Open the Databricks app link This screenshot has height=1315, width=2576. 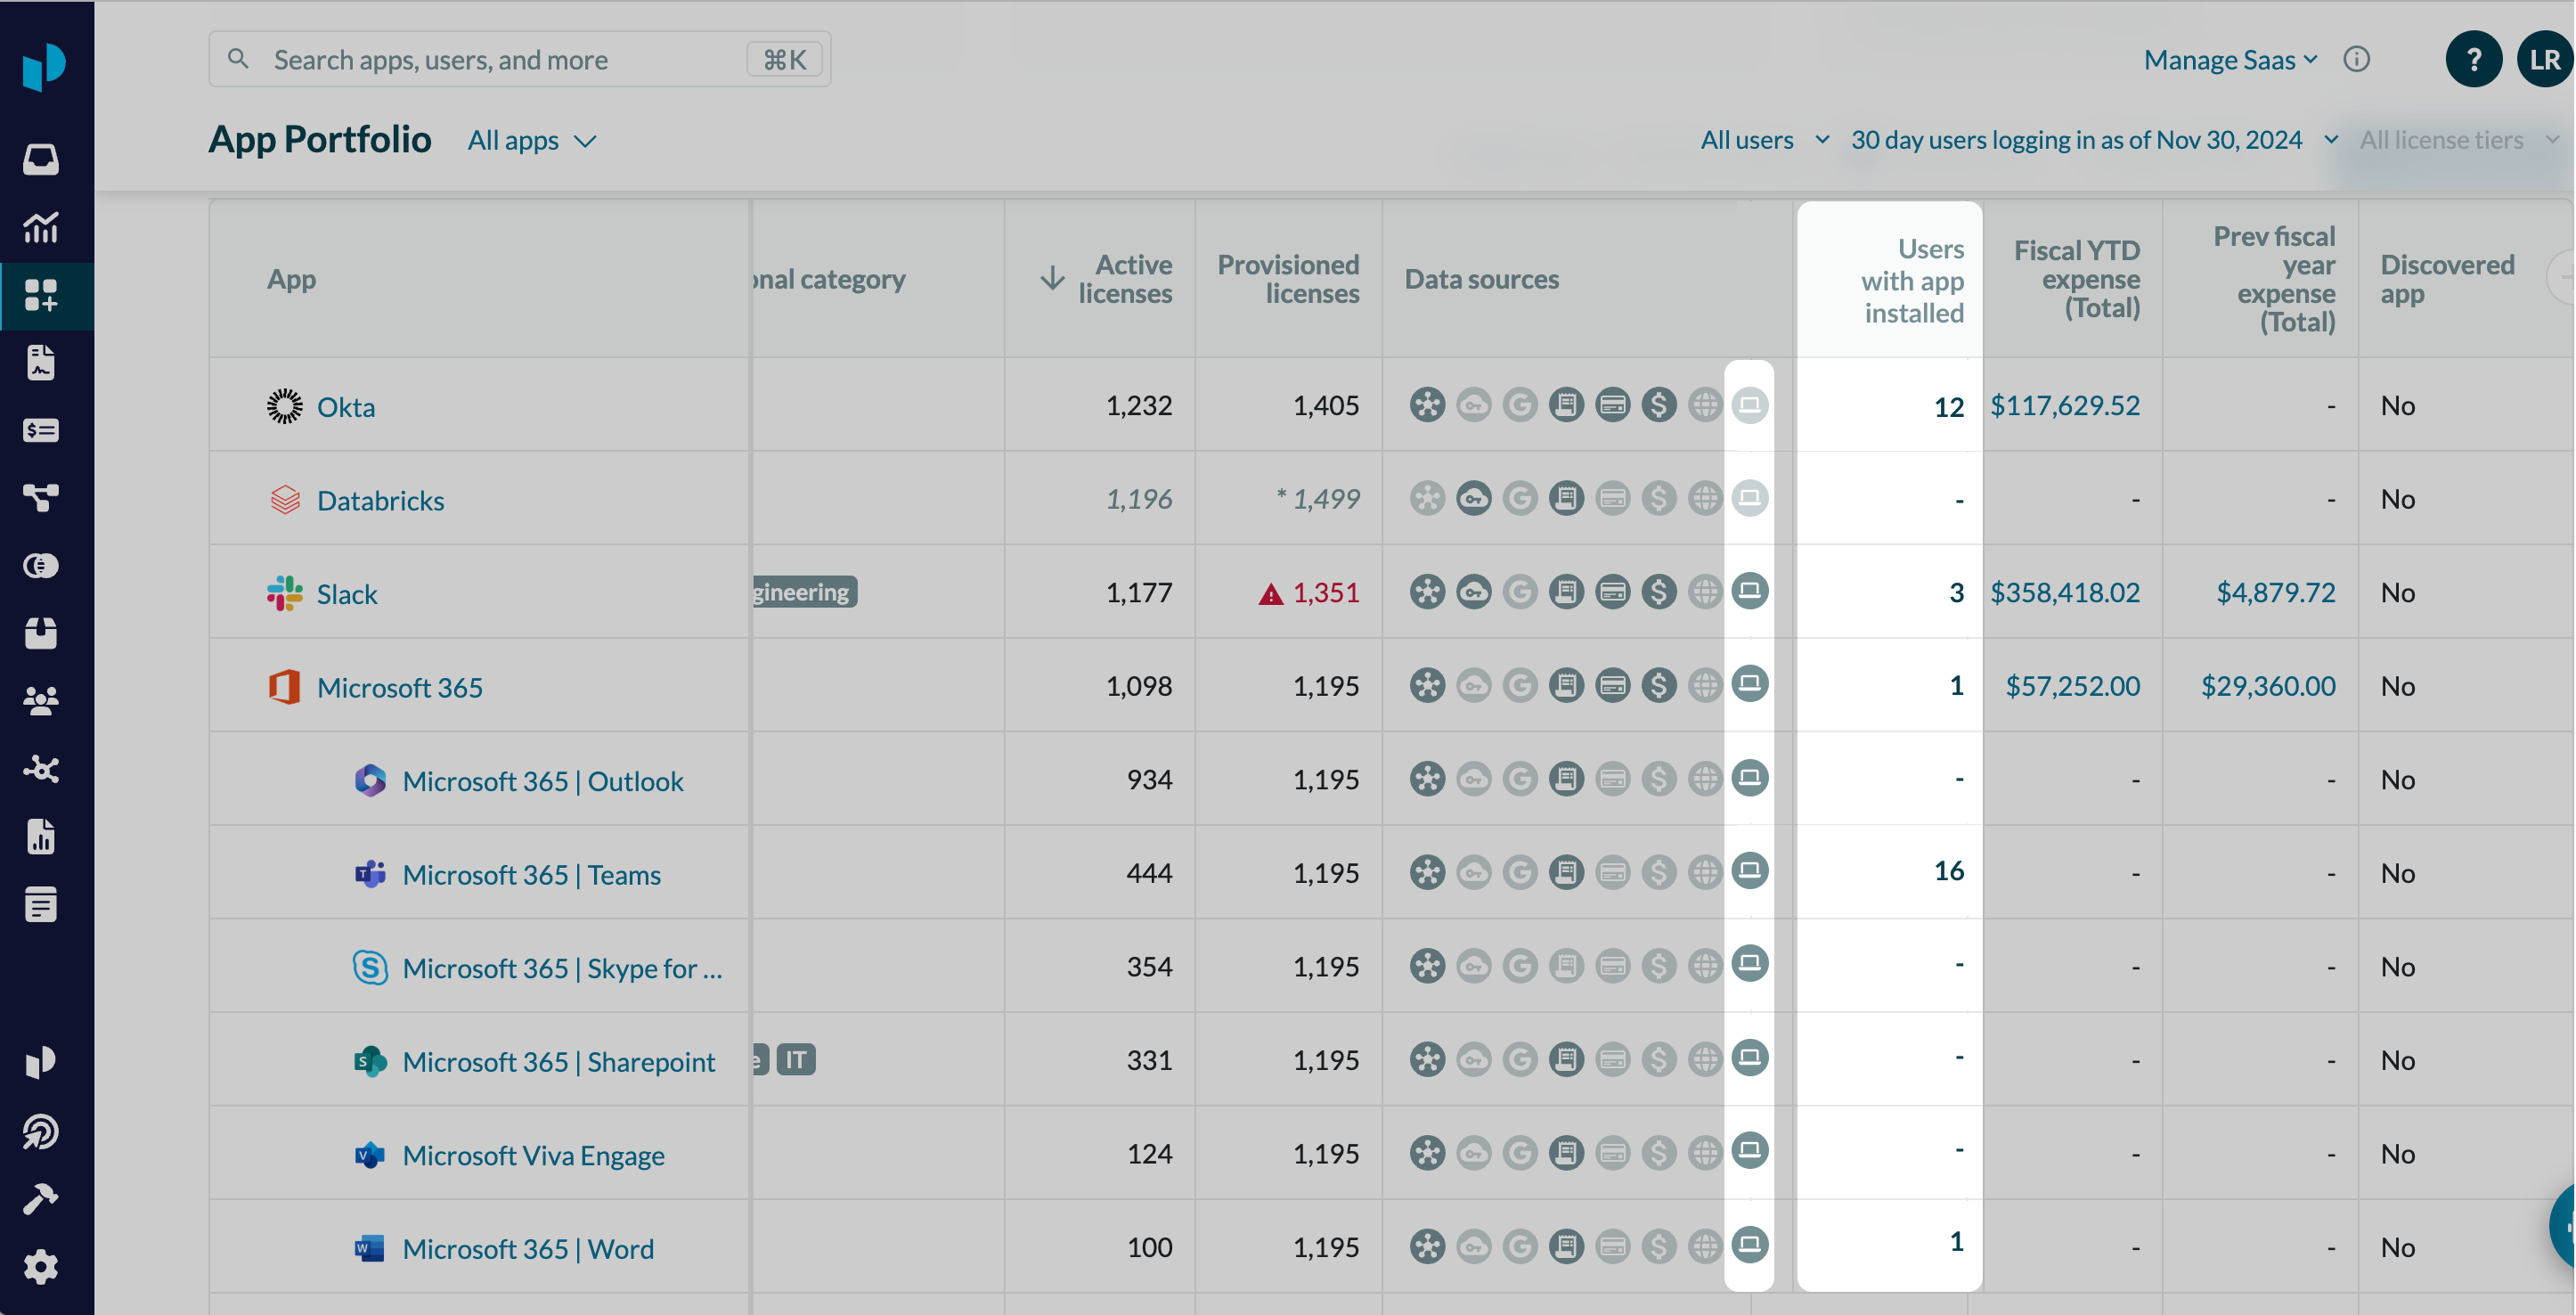380,500
